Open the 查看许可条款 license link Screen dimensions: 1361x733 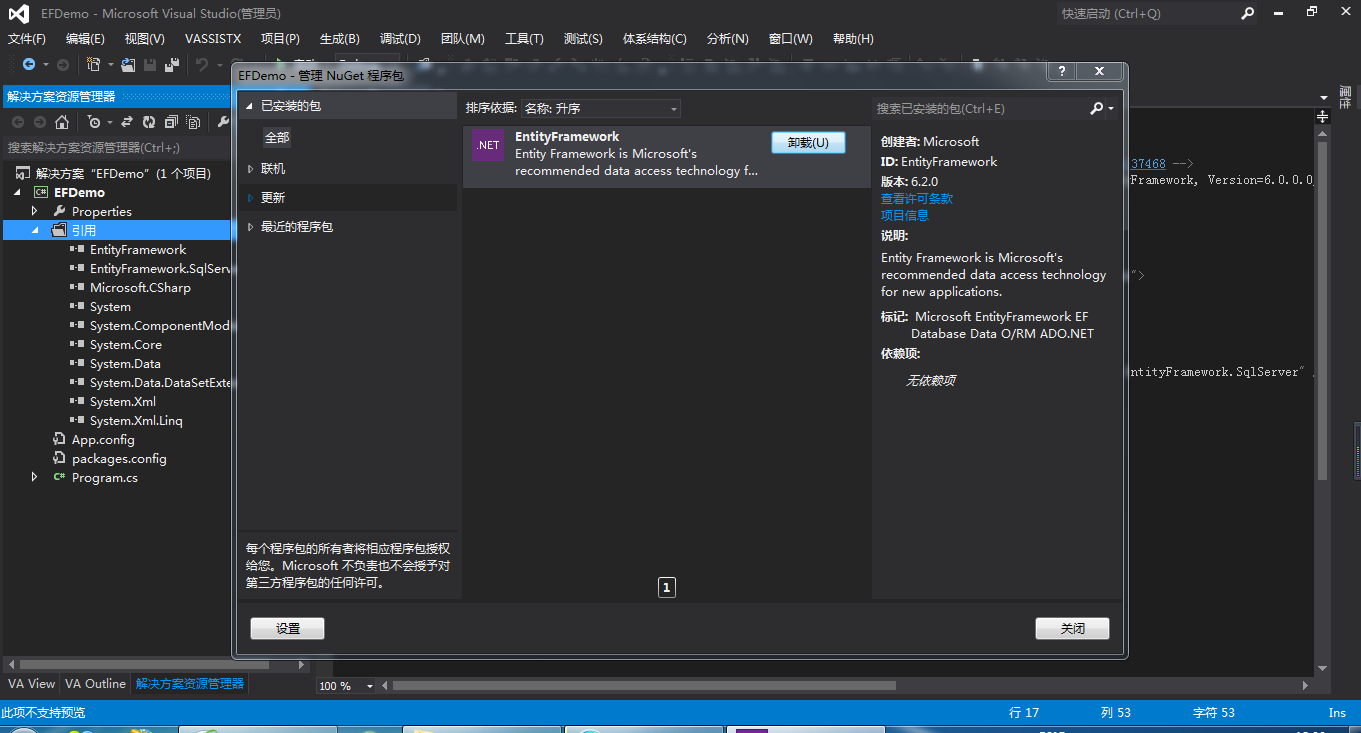tap(917, 198)
